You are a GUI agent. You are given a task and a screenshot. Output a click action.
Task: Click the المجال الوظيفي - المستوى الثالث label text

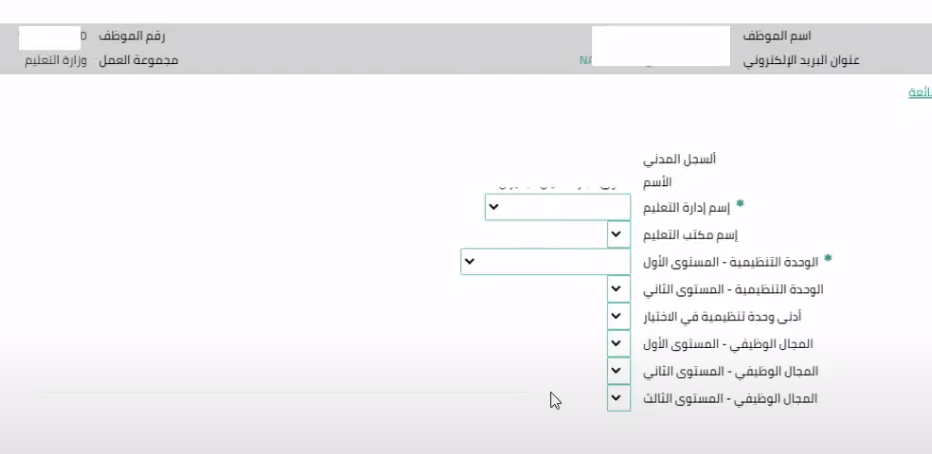(734, 398)
